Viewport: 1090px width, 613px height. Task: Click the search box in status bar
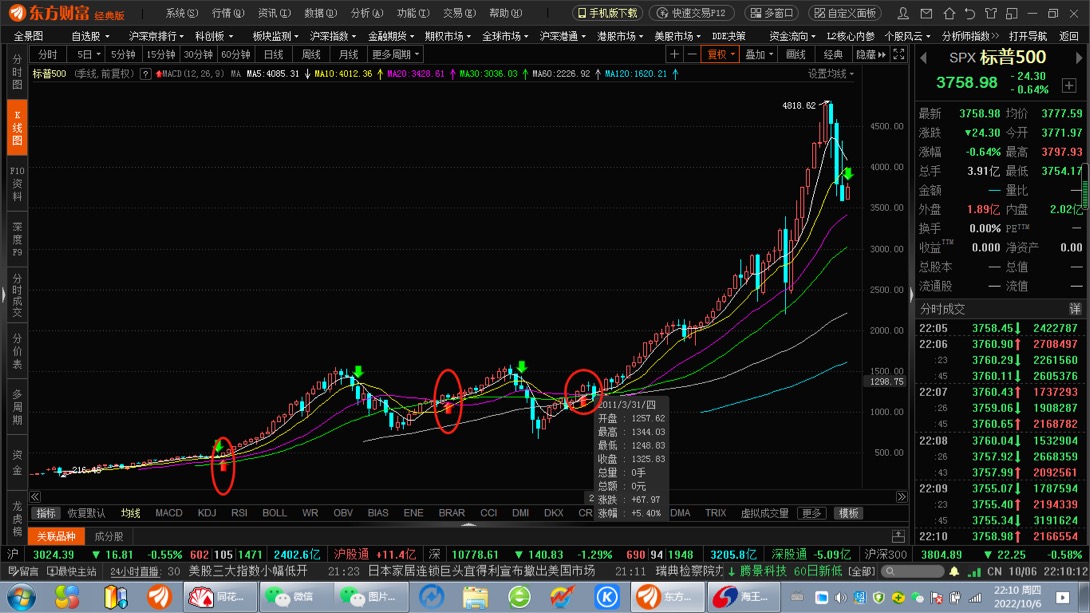pos(911,571)
